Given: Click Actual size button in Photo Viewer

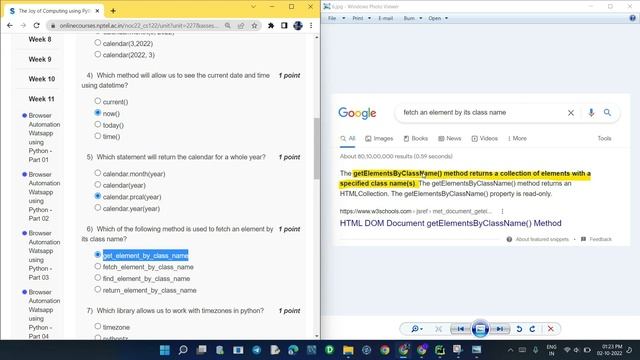Looking at the screenshot, I should [x=438, y=329].
